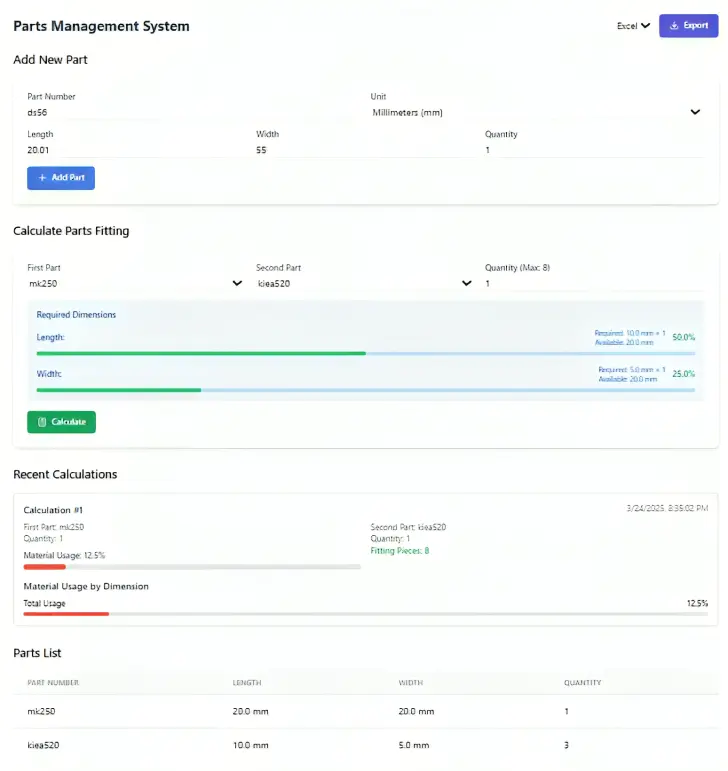Open the First Part mk250 dropdown
The width and height of the screenshot is (728, 771).
pos(135,284)
